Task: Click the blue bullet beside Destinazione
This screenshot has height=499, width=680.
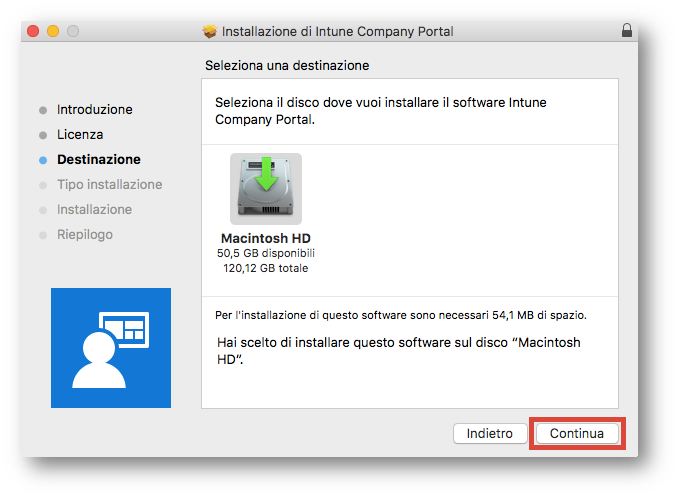Action: [43, 160]
